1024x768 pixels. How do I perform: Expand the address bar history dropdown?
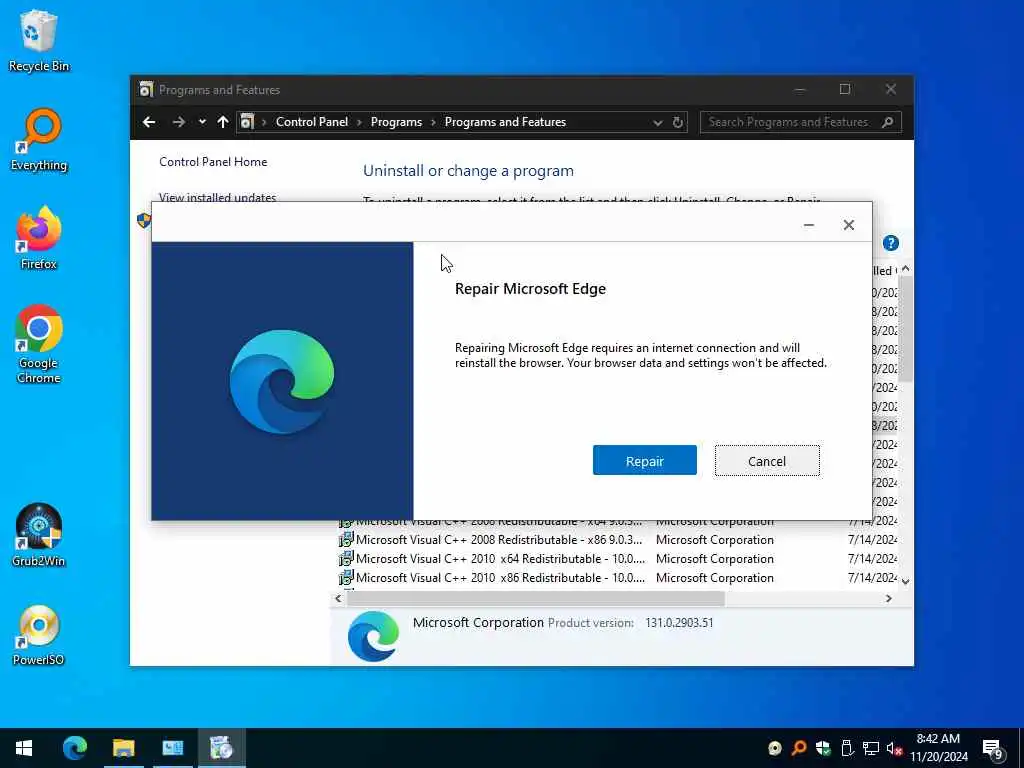657,122
